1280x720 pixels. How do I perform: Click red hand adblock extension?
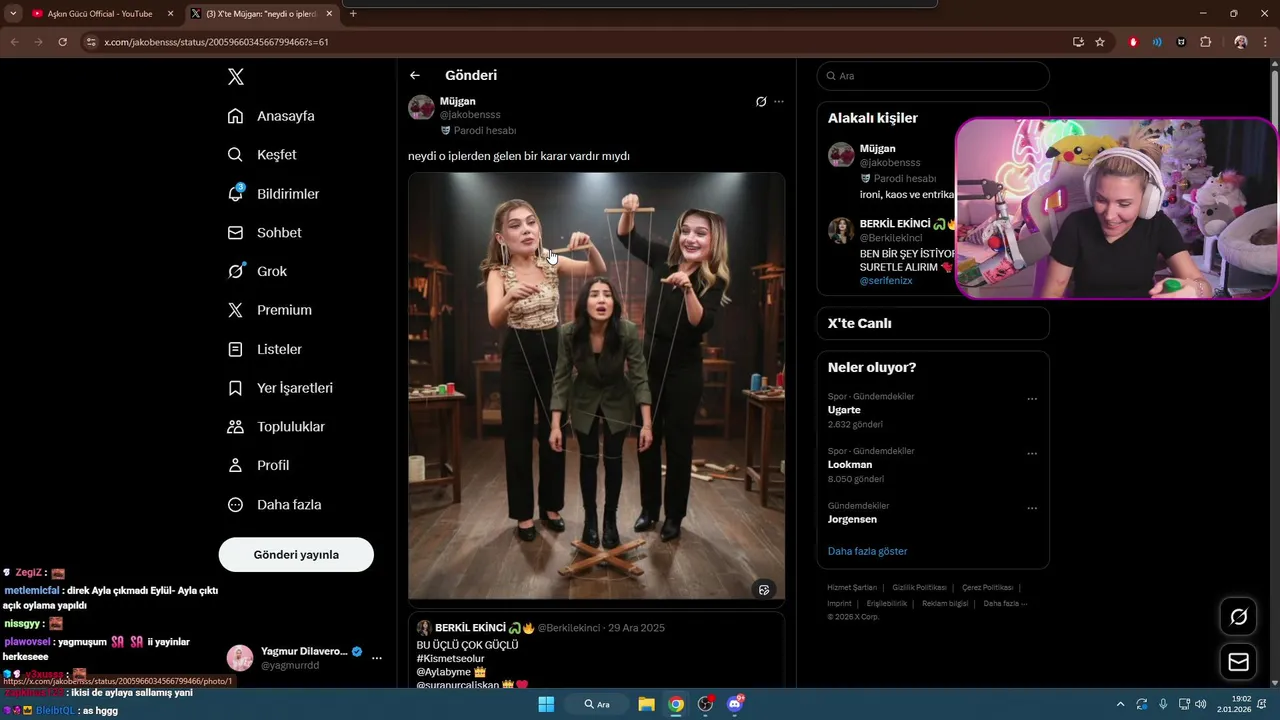pyautogui.click(x=1133, y=42)
